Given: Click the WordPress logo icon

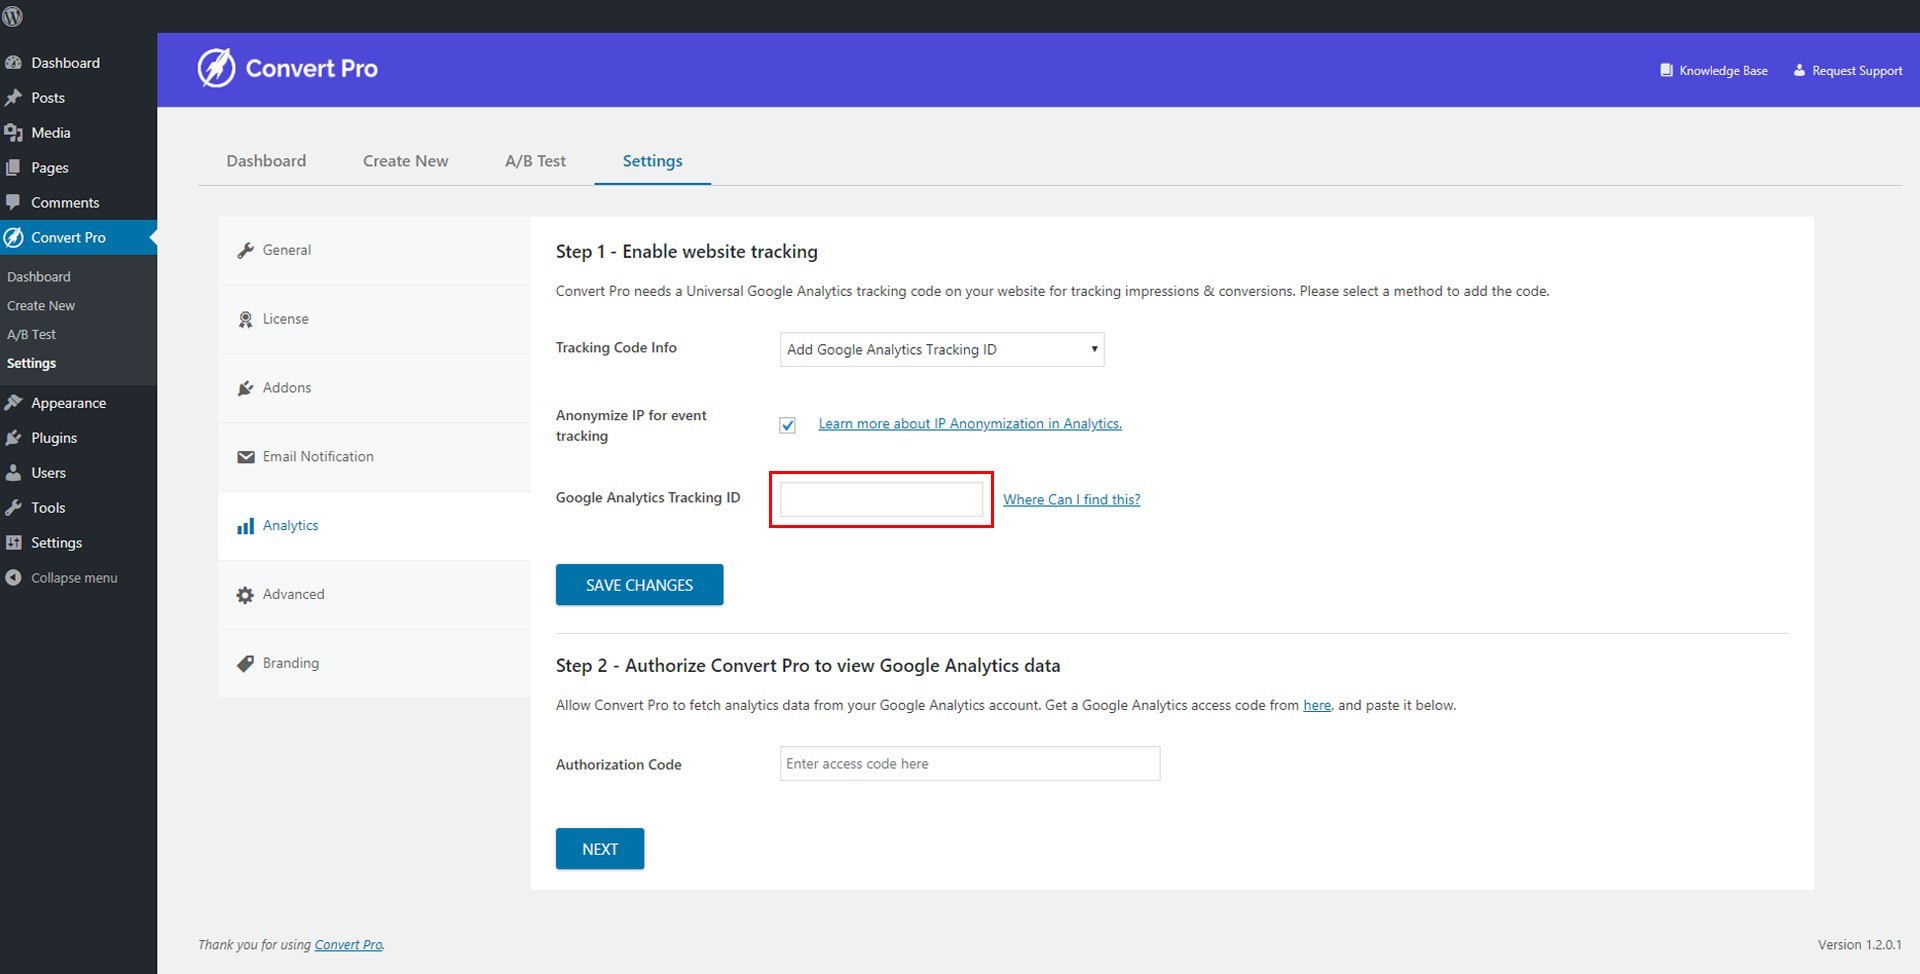Looking at the screenshot, I should [x=13, y=16].
